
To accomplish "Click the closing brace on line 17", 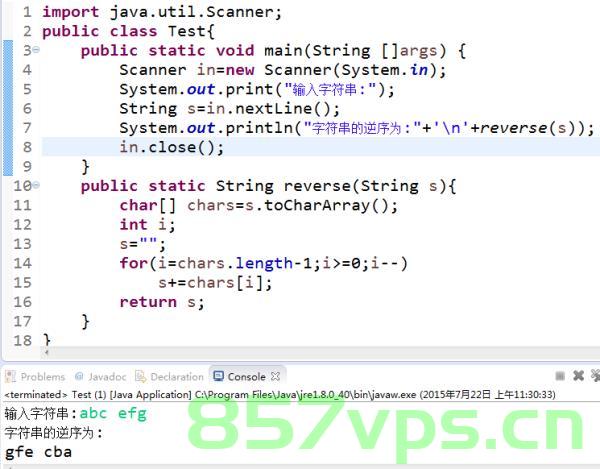I will [x=85, y=321].
